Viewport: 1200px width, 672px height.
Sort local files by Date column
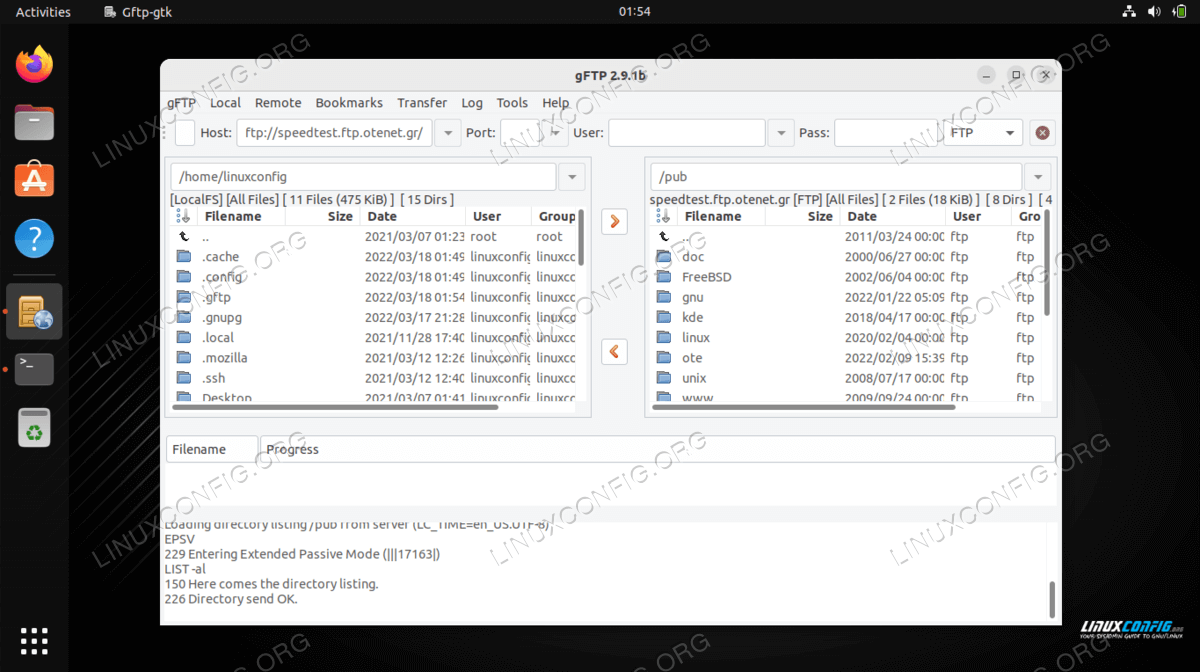[x=412, y=216]
